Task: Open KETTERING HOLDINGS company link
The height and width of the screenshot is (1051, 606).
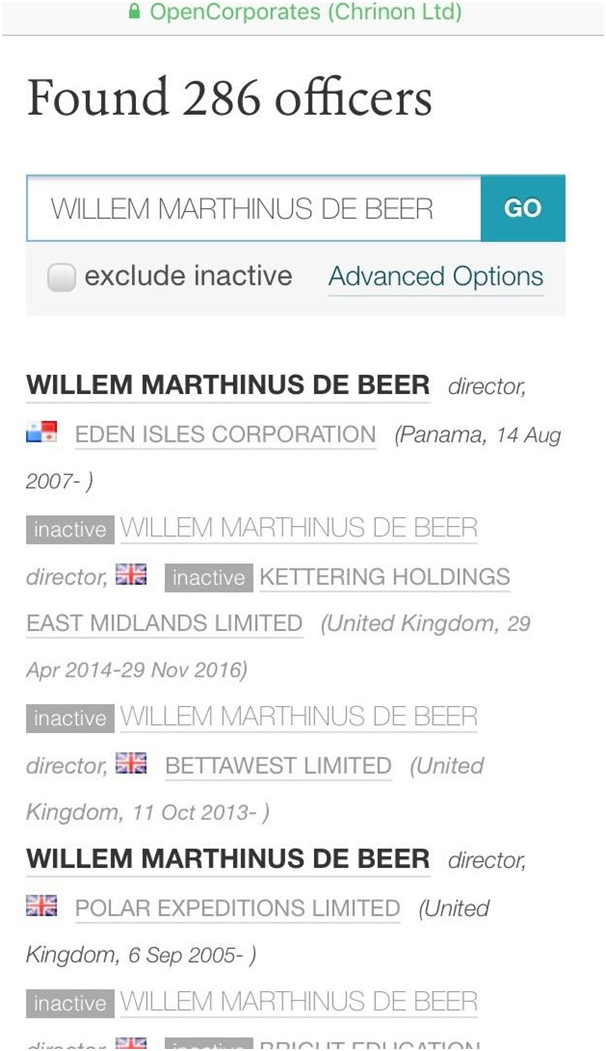Action: point(385,577)
